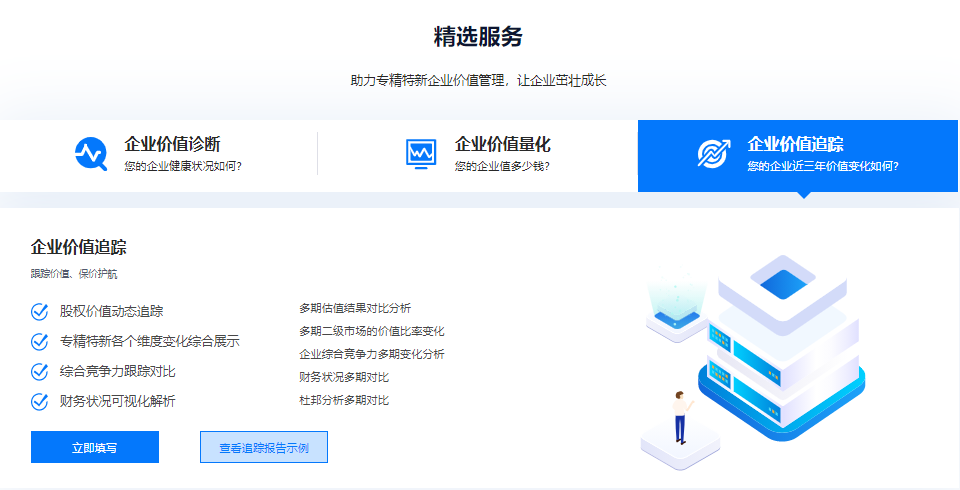Screen dimensions: 960x490
Task: Click 杜邦分析多期对比 item
Action: point(344,400)
